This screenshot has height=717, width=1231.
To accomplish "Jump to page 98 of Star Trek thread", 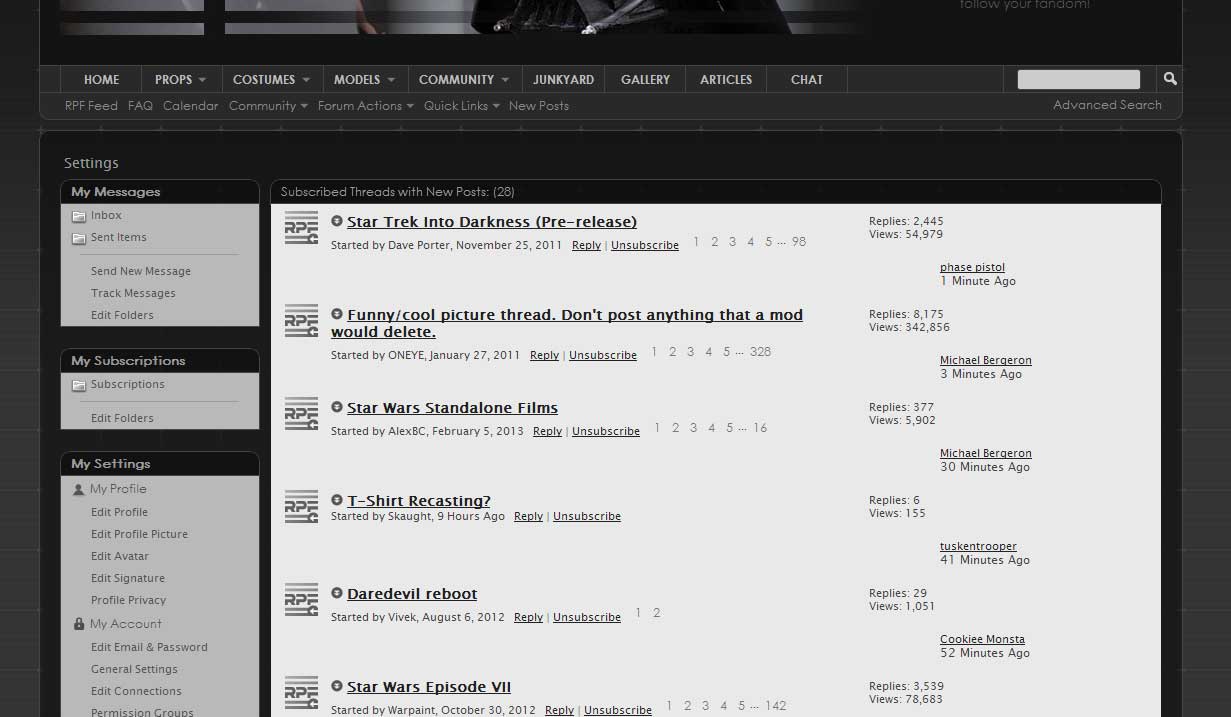I will click(799, 242).
